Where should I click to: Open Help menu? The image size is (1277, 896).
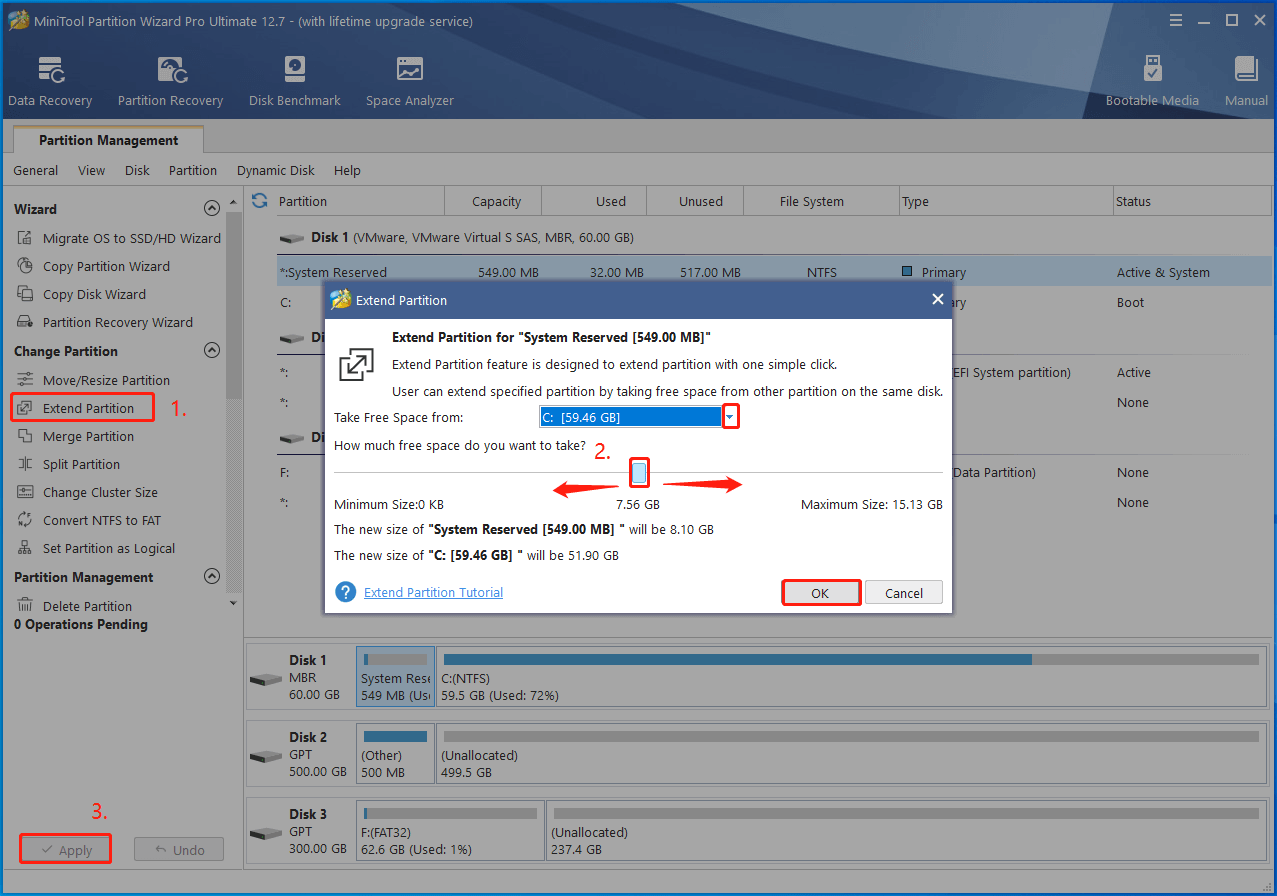(x=347, y=170)
